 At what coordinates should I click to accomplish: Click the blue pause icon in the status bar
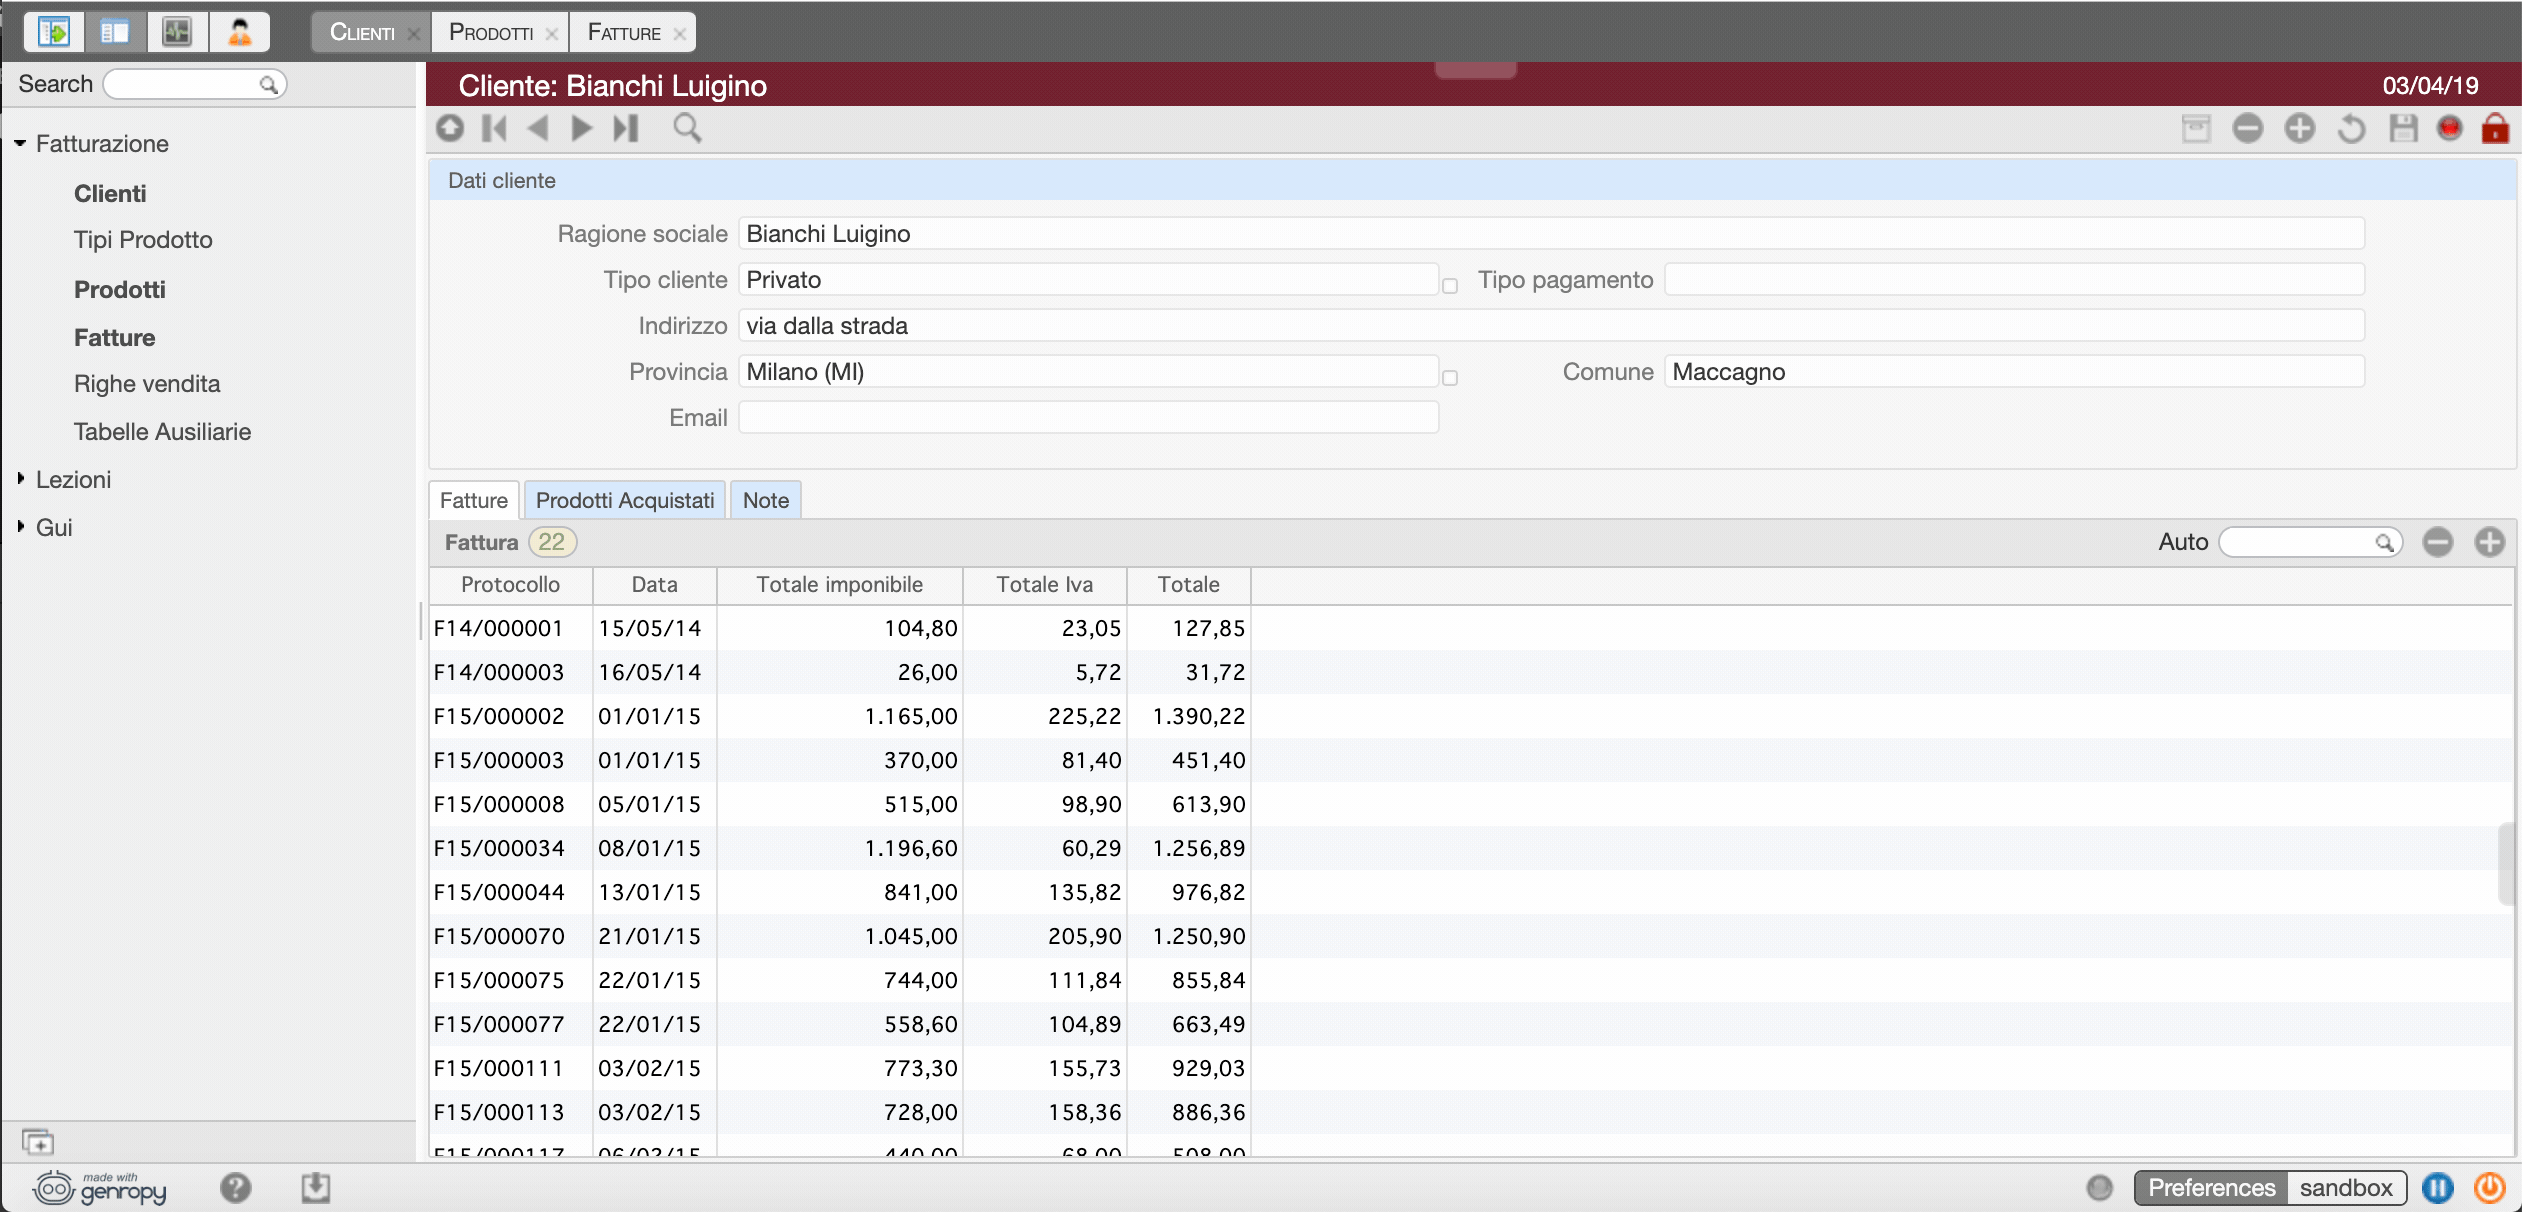pos(2438,1188)
